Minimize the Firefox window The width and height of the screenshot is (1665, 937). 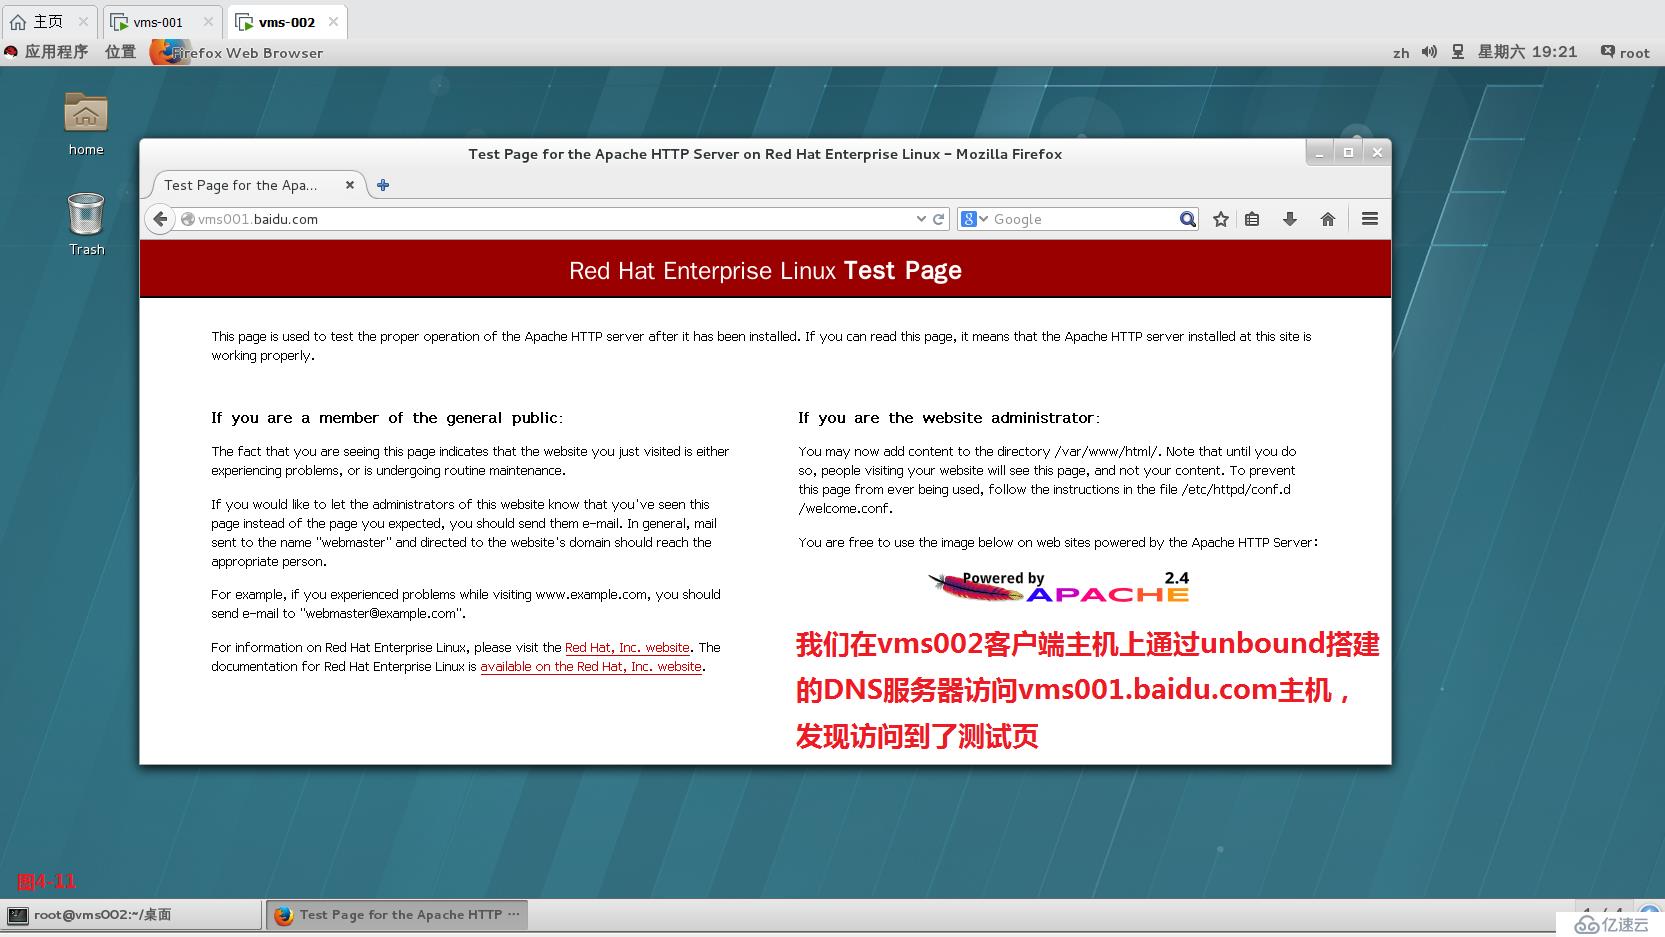(1319, 153)
